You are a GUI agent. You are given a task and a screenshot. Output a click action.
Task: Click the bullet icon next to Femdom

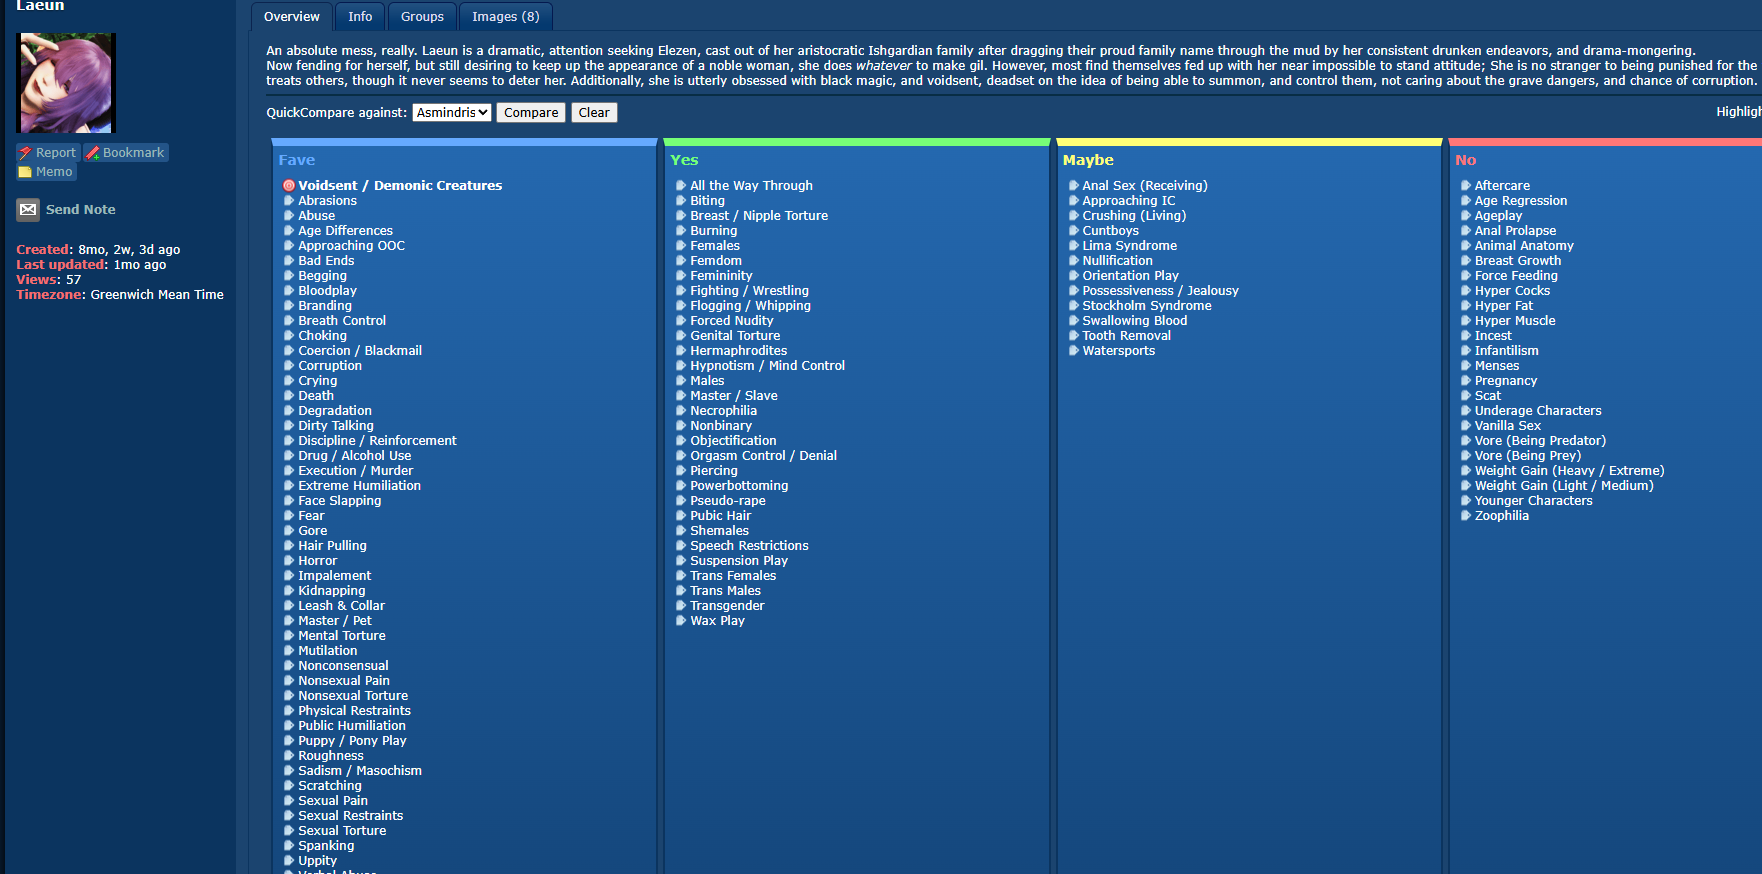tap(681, 261)
